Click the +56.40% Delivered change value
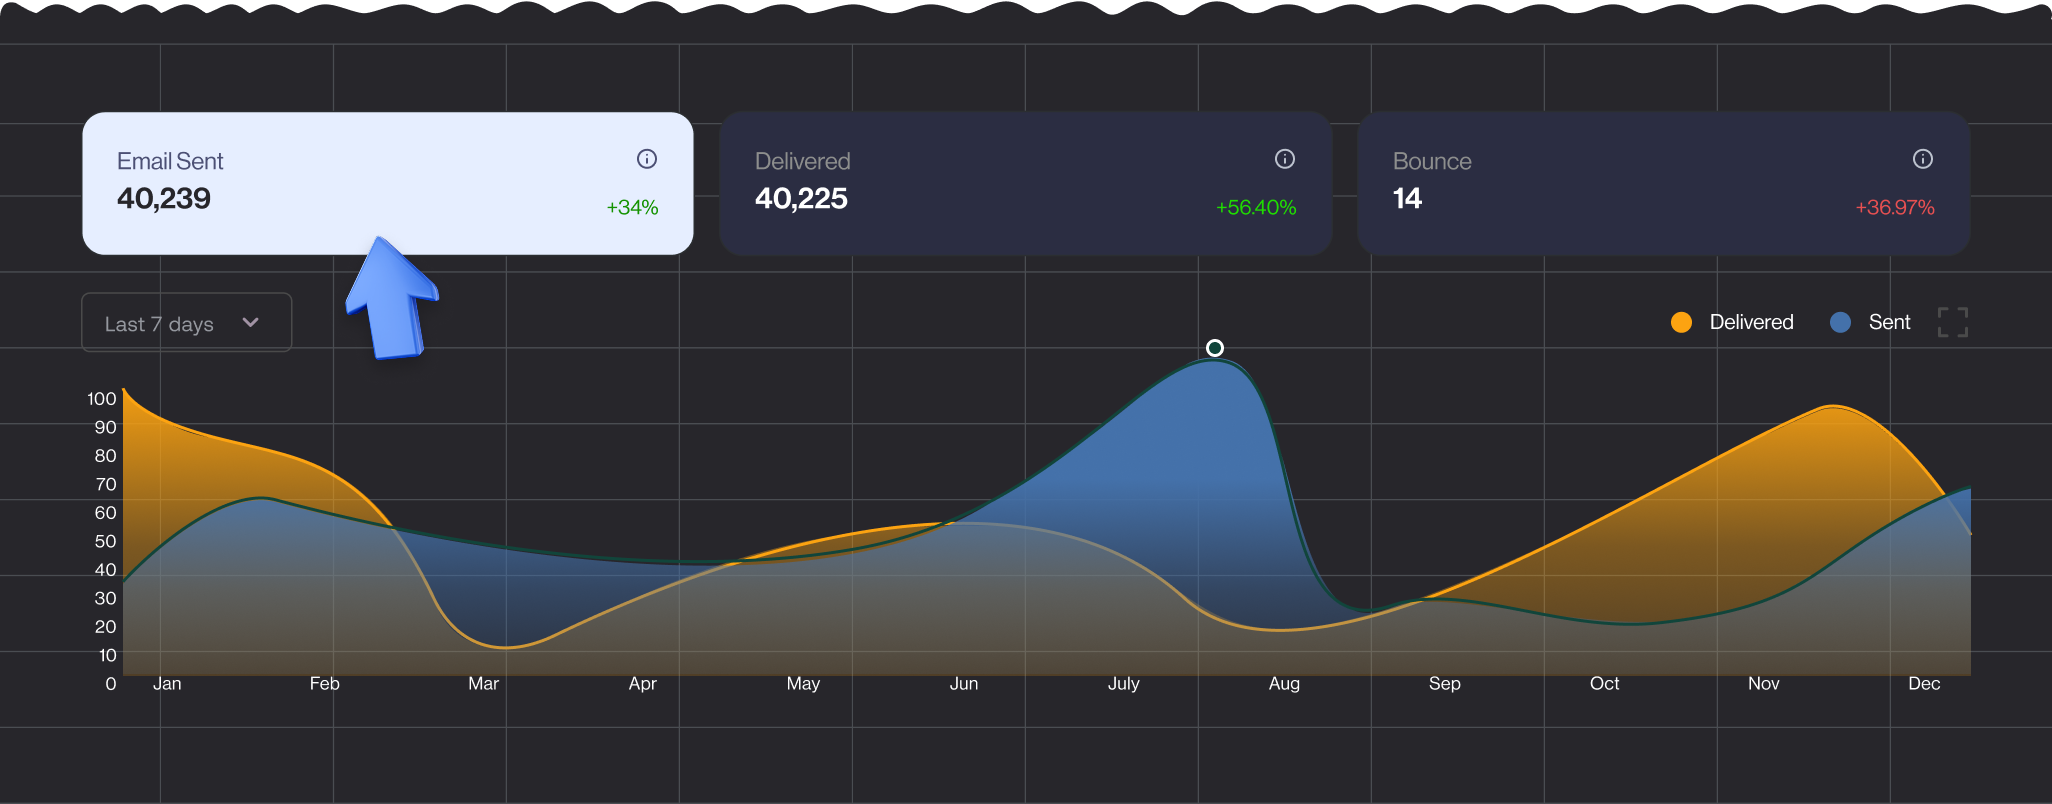Screen dimensions: 2052x804 [1256, 208]
